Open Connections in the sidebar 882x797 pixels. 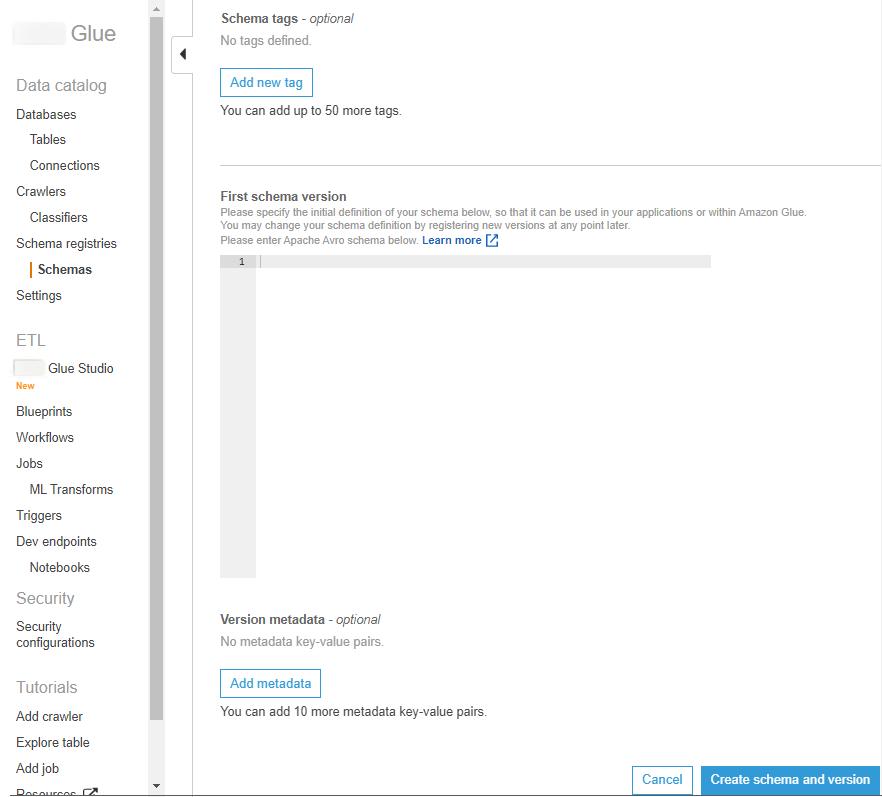(x=65, y=166)
